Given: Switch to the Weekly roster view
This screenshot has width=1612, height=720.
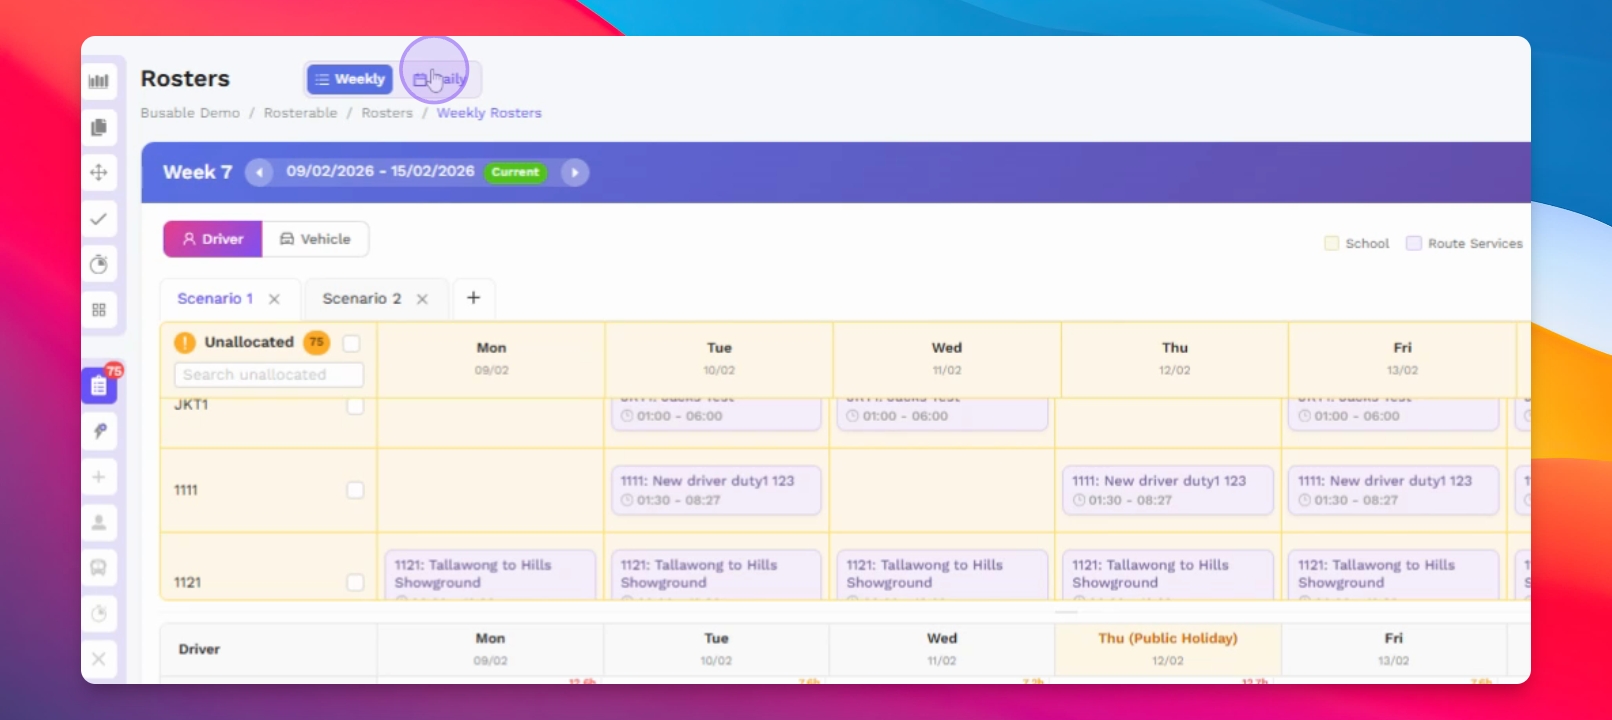Looking at the screenshot, I should click(349, 79).
